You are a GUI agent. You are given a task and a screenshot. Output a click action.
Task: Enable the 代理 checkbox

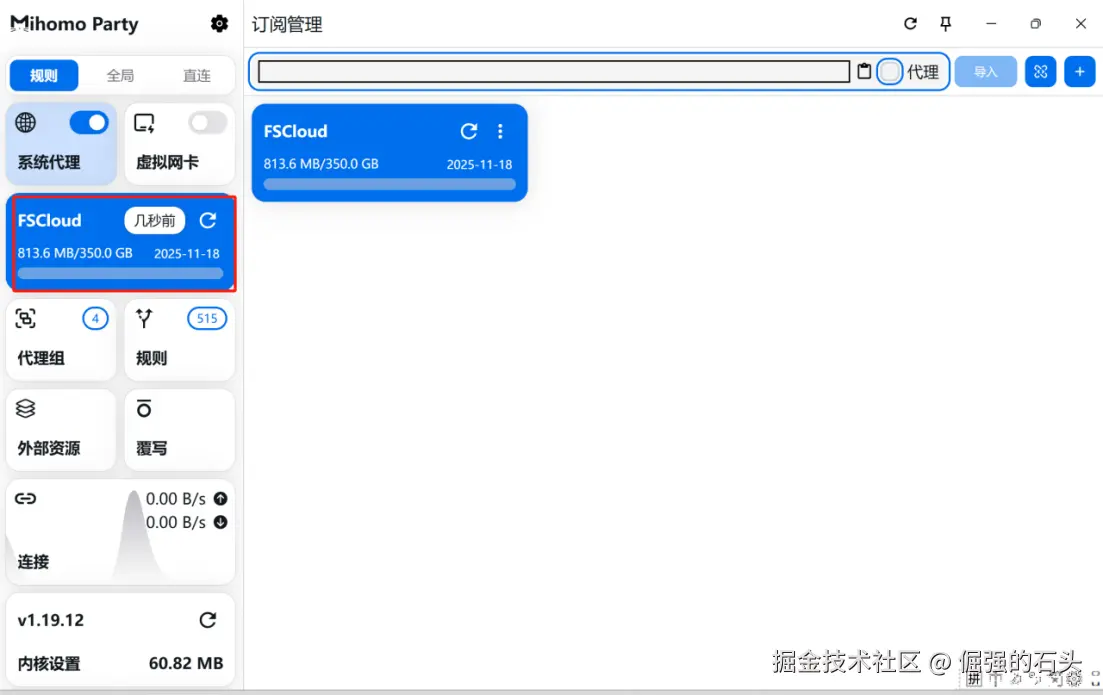[x=890, y=72]
